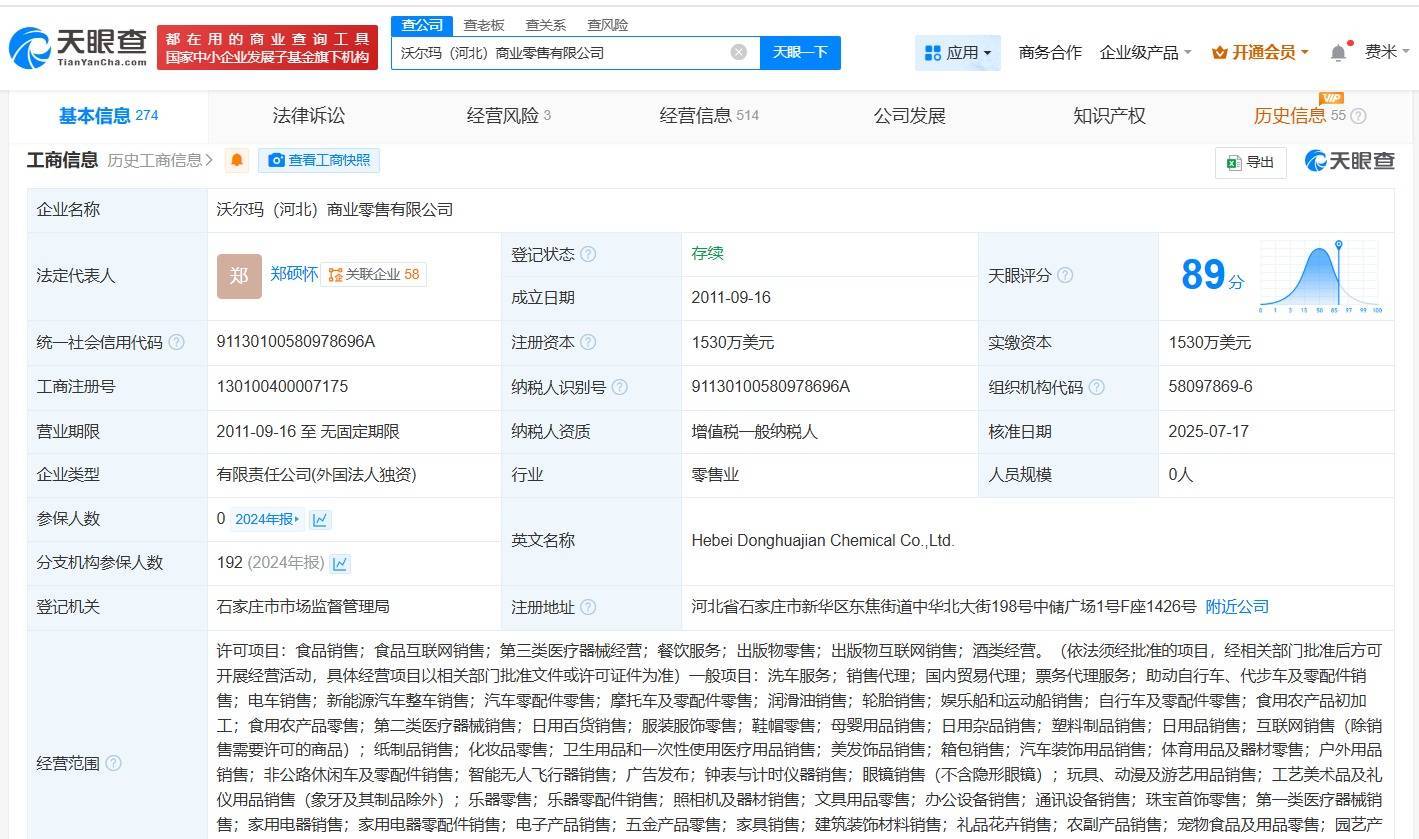Click the company name search input field
This screenshot has height=839, width=1419.
click(x=560, y=52)
